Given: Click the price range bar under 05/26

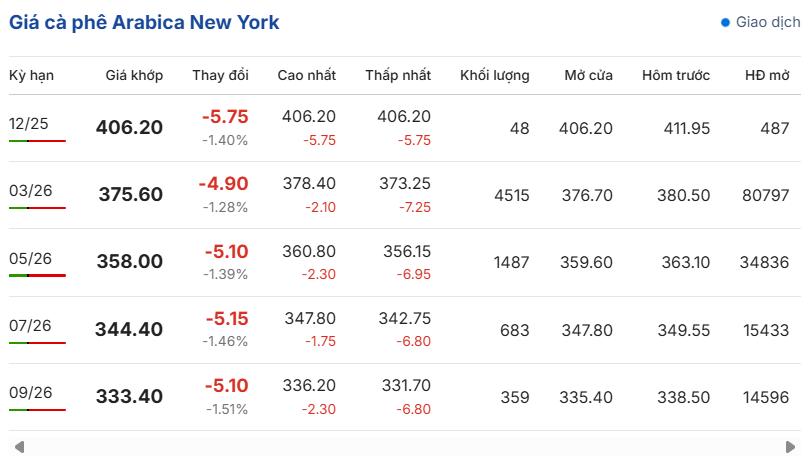Looking at the screenshot, I should pyautogui.click(x=37, y=275).
